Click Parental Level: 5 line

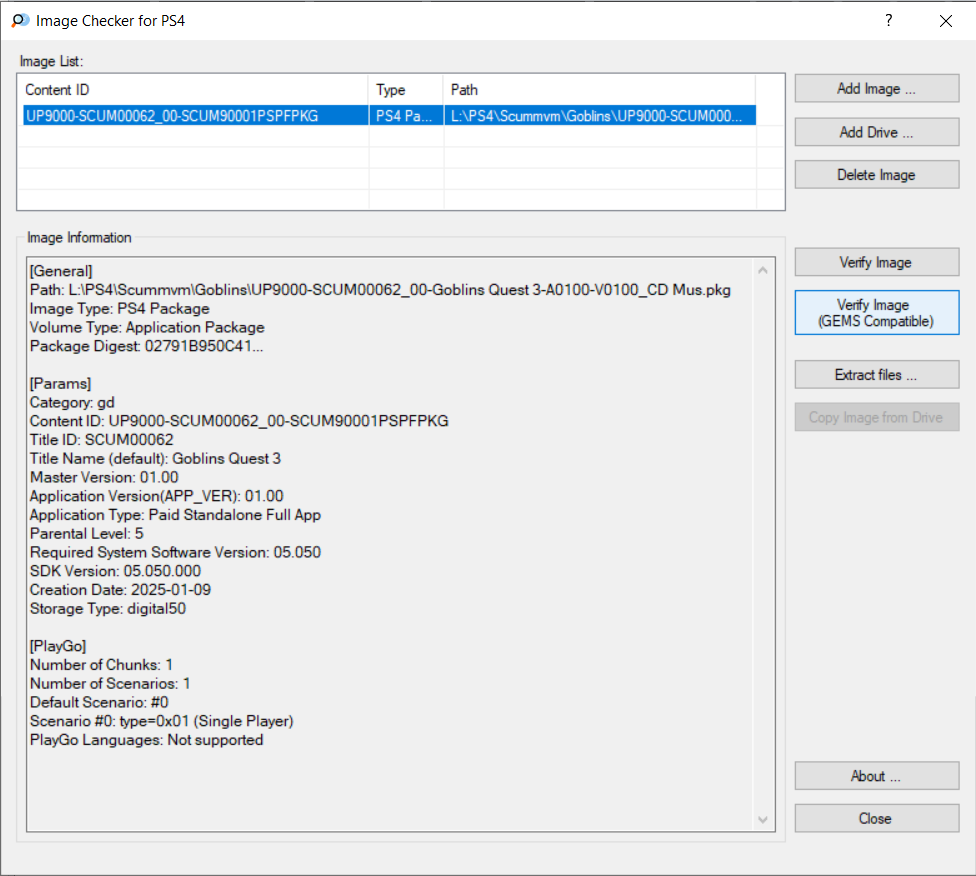pos(87,533)
